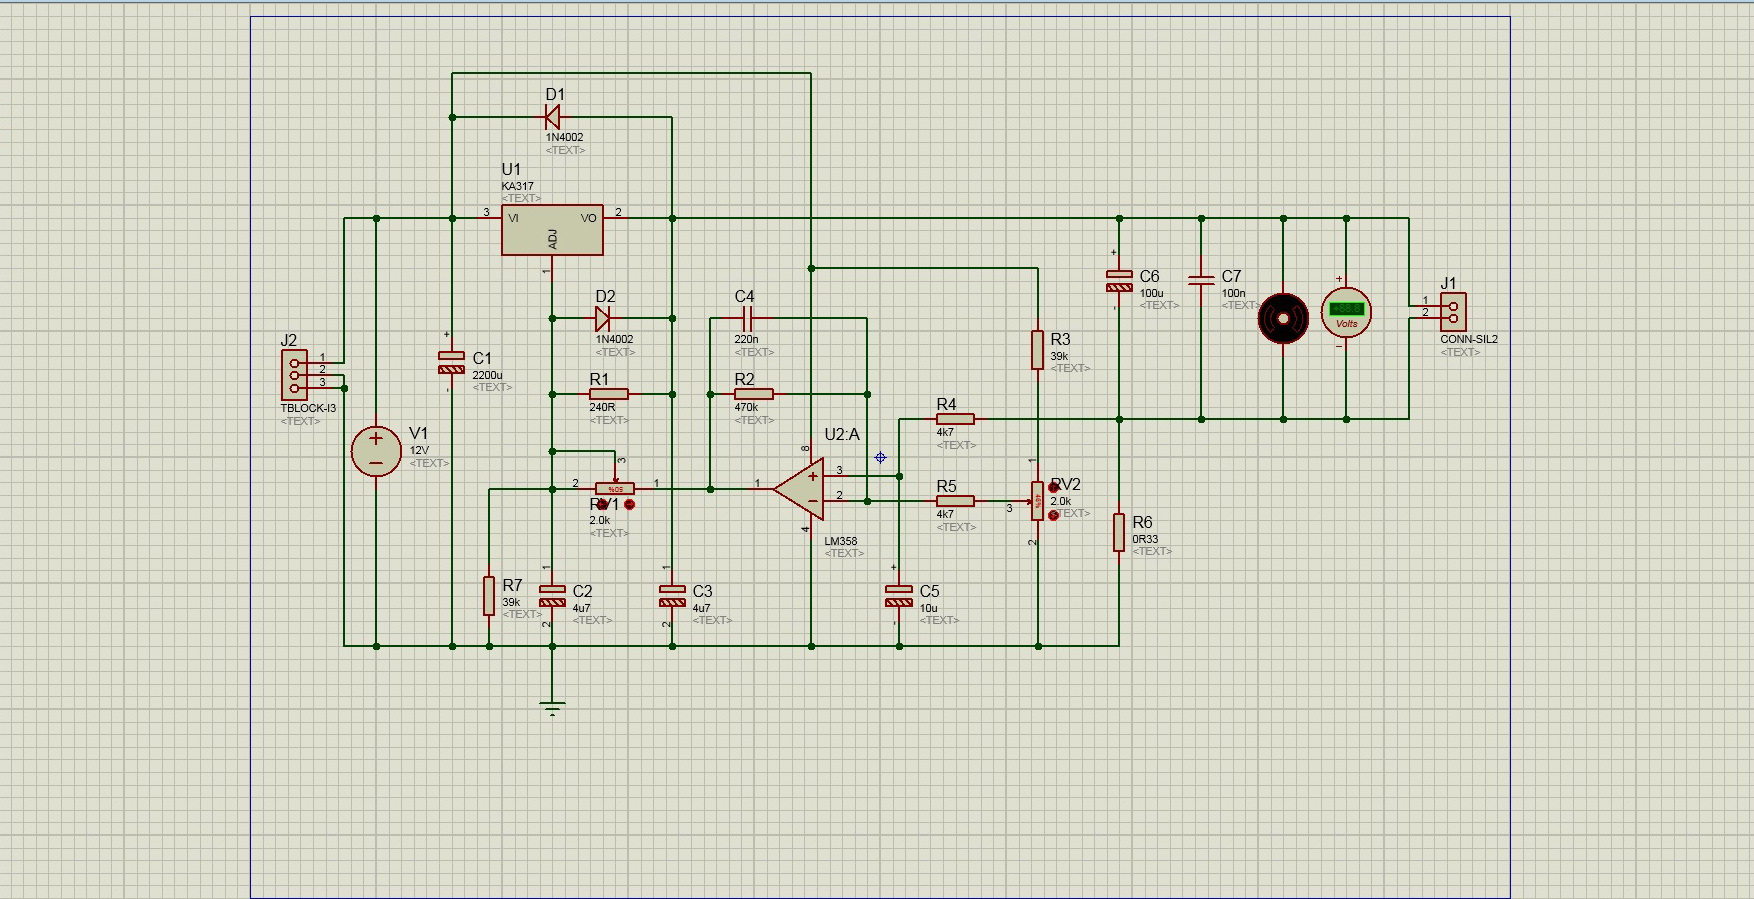Click the 470k value text
Viewport: 1754px width, 899px height.
click(746, 407)
